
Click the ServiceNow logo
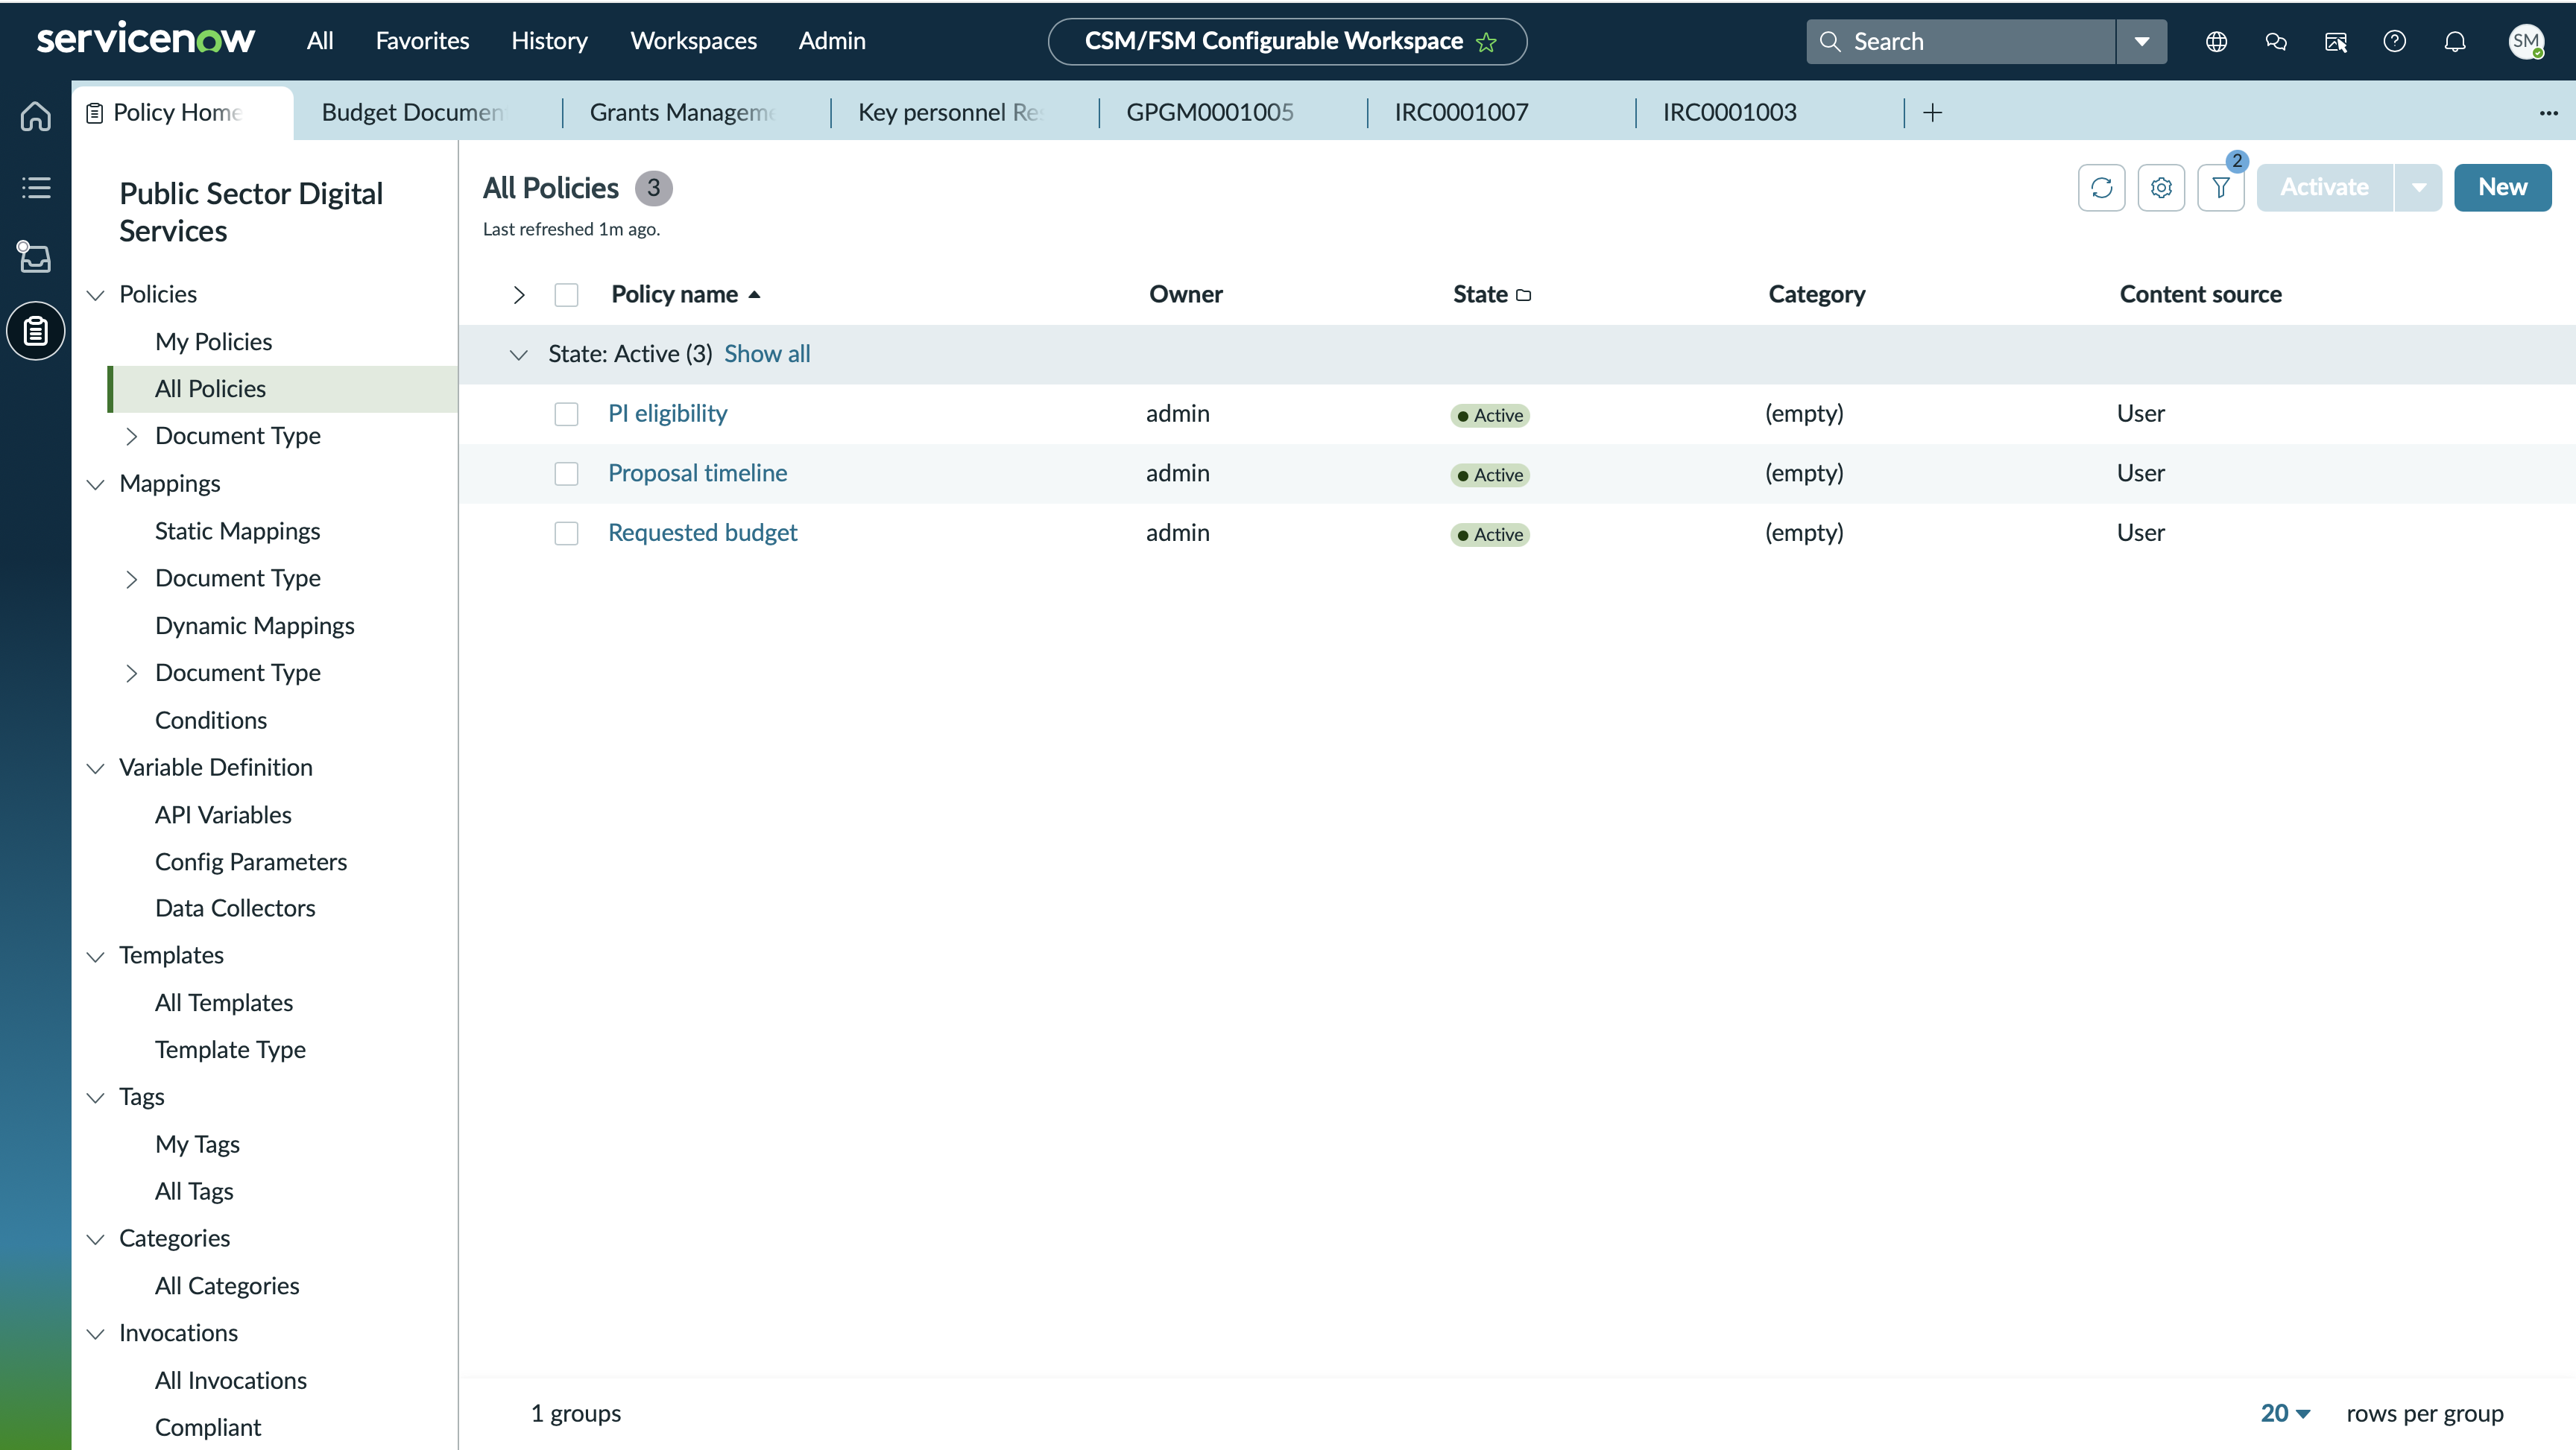click(x=146, y=39)
